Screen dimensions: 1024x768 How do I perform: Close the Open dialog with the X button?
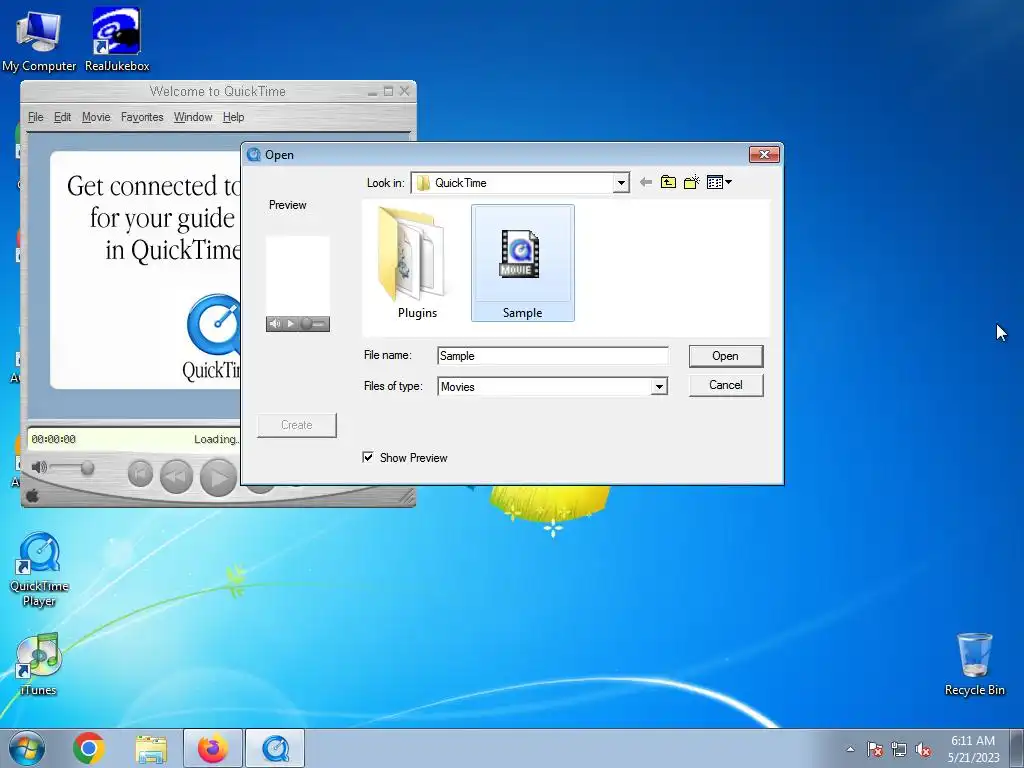pos(764,154)
